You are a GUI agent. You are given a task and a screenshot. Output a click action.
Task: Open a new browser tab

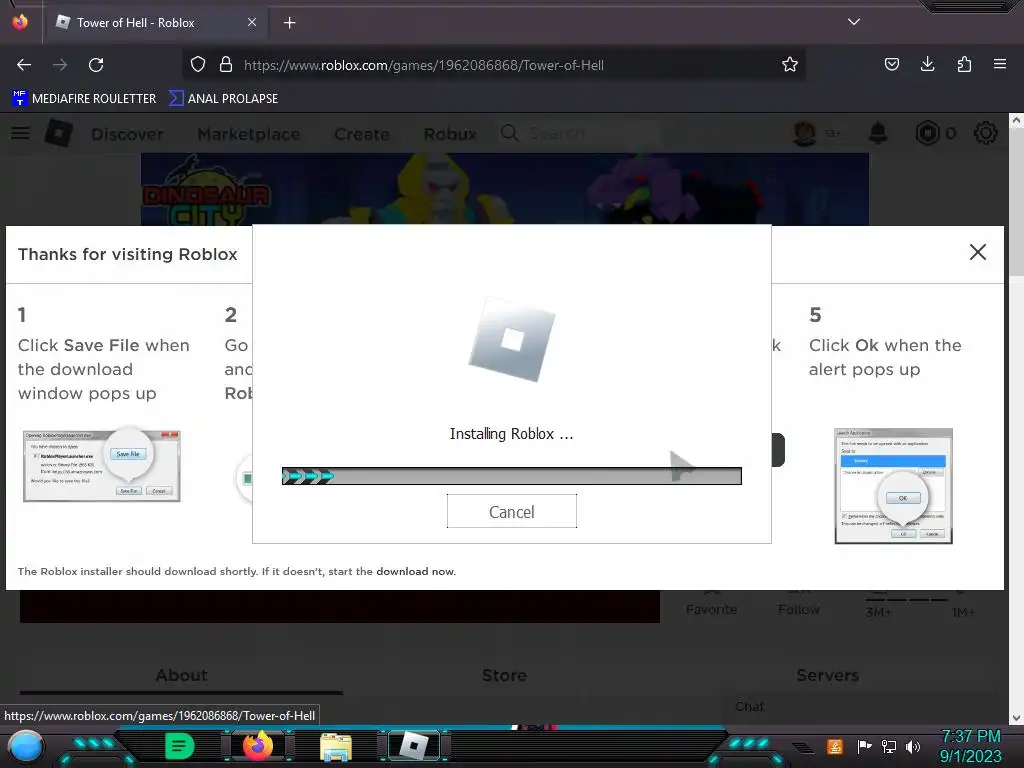[x=289, y=23]
